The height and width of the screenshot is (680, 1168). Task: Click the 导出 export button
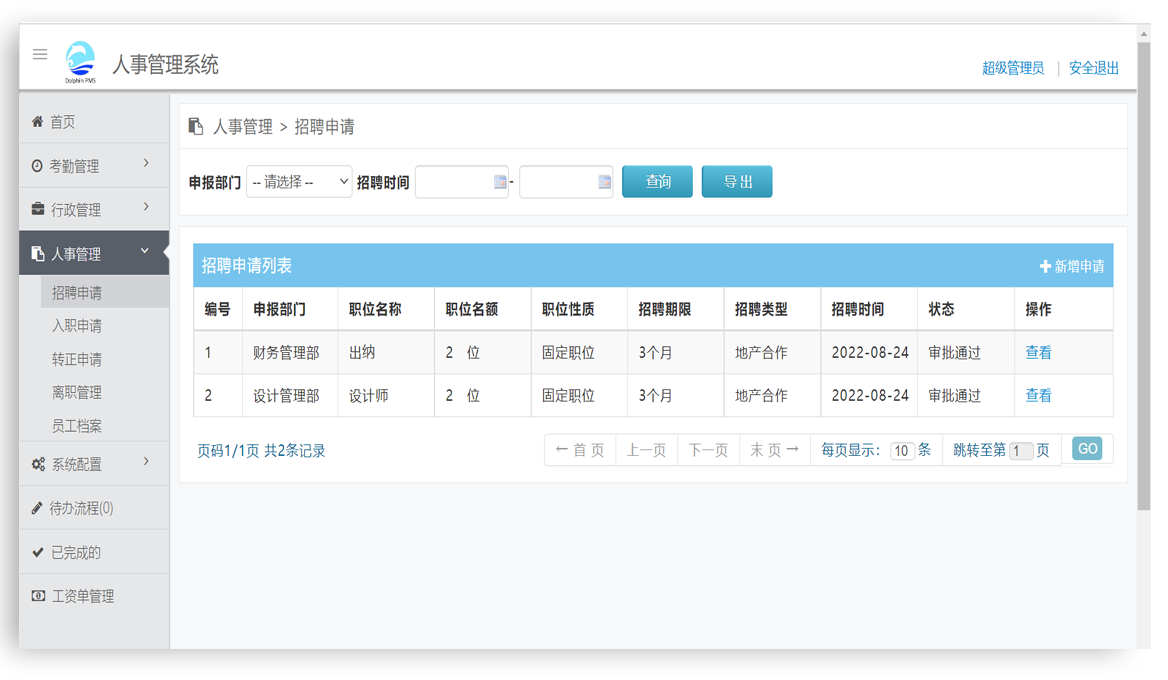coord(737,181)
